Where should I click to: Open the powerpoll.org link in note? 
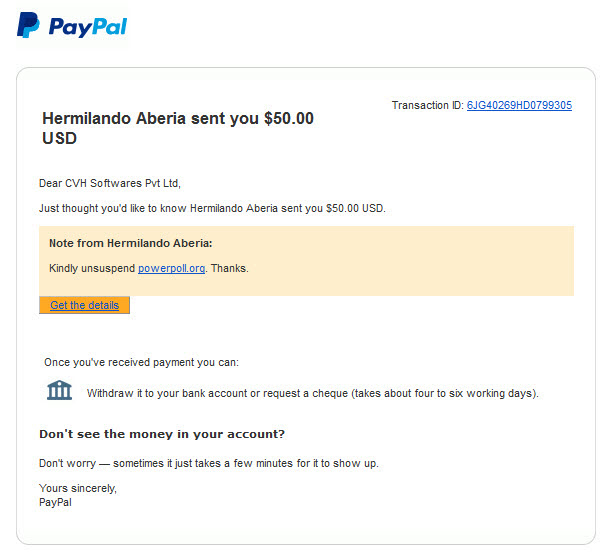point(171,268)
